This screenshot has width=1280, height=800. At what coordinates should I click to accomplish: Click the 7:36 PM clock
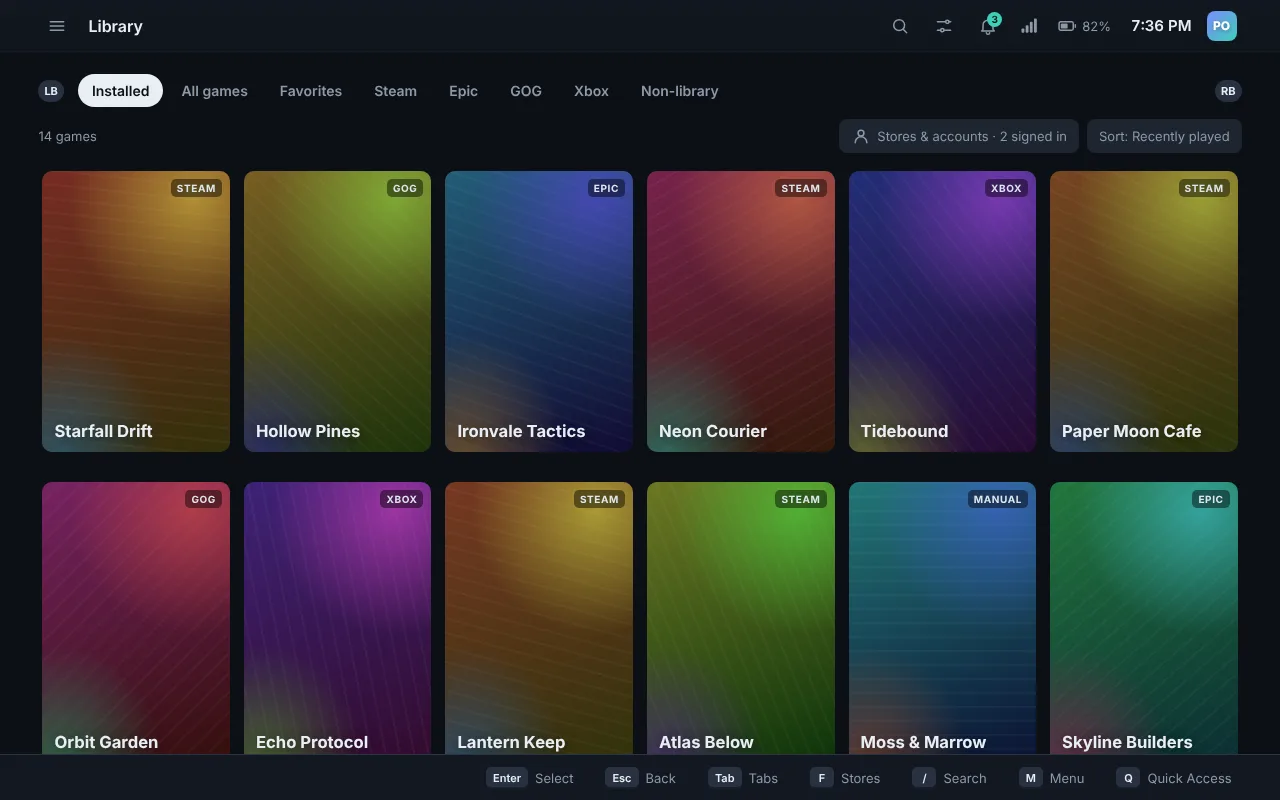[x=1161, y=26]
